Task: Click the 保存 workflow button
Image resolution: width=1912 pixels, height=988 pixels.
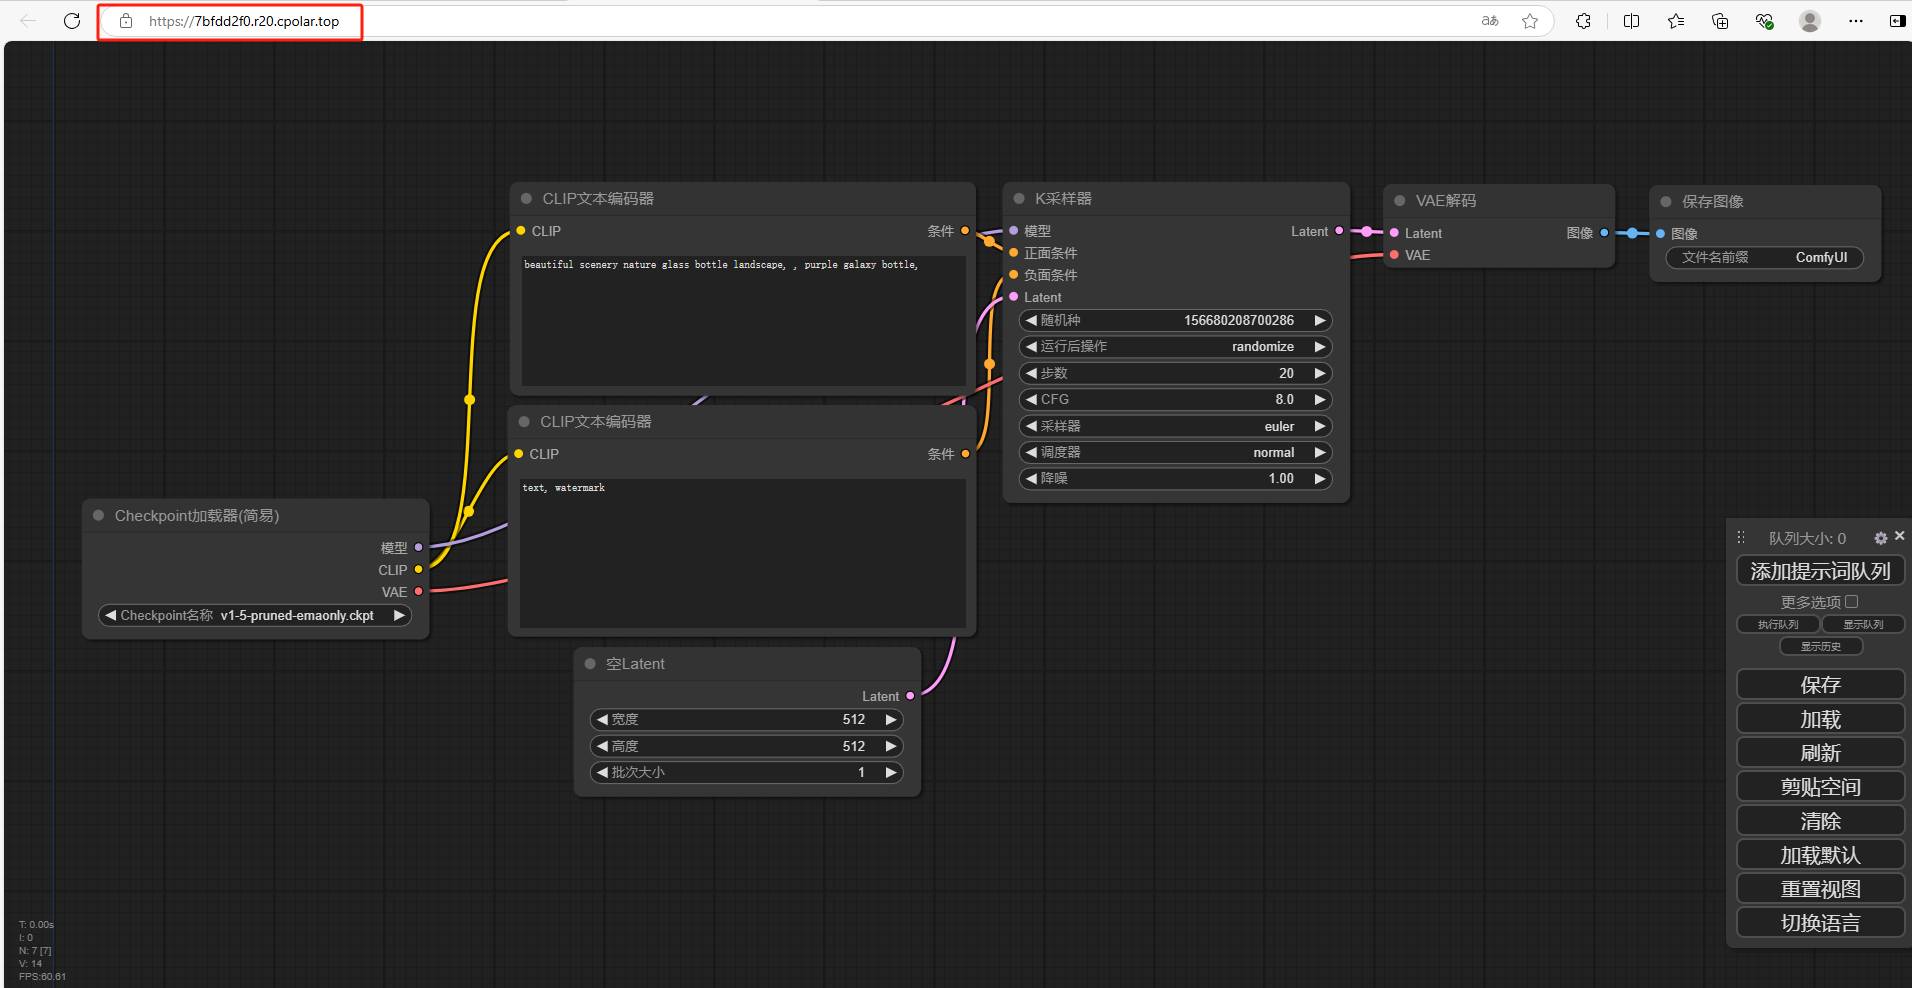Action: [1820, 685]
